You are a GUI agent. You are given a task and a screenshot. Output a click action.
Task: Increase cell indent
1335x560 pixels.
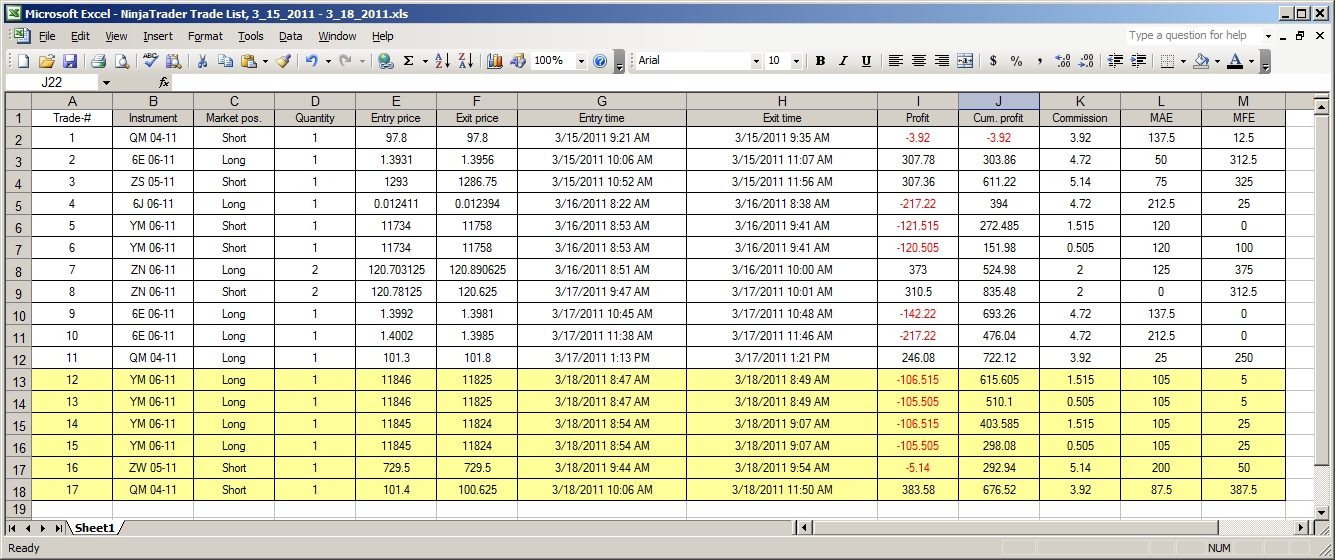tap(1138, 61)
